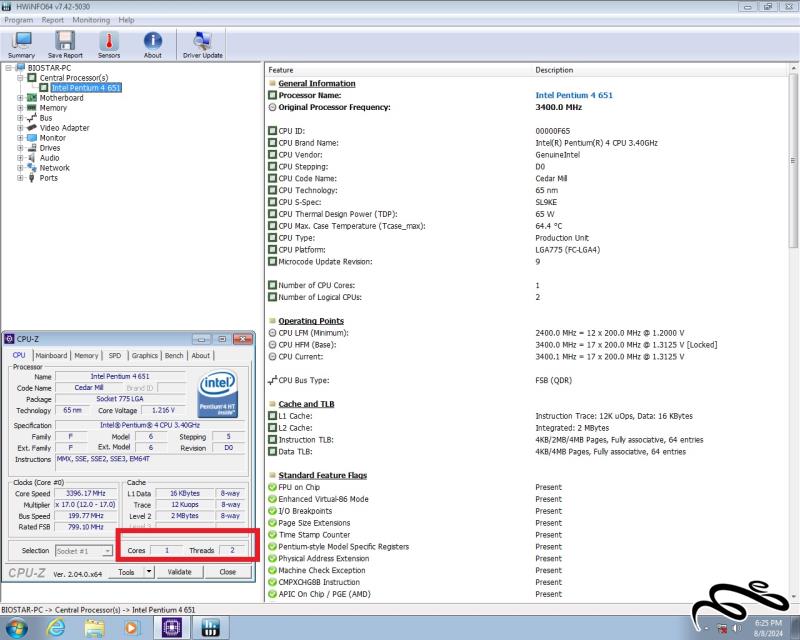800x640 pixels.
Task: Click the Intel Pentium 4 651 link
Action: pyautogui.click(x=574, y=95)
